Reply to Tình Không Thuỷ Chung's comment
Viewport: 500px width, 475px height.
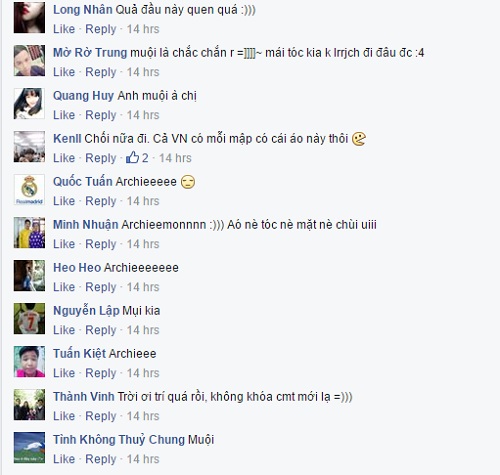tap(101, 459)
